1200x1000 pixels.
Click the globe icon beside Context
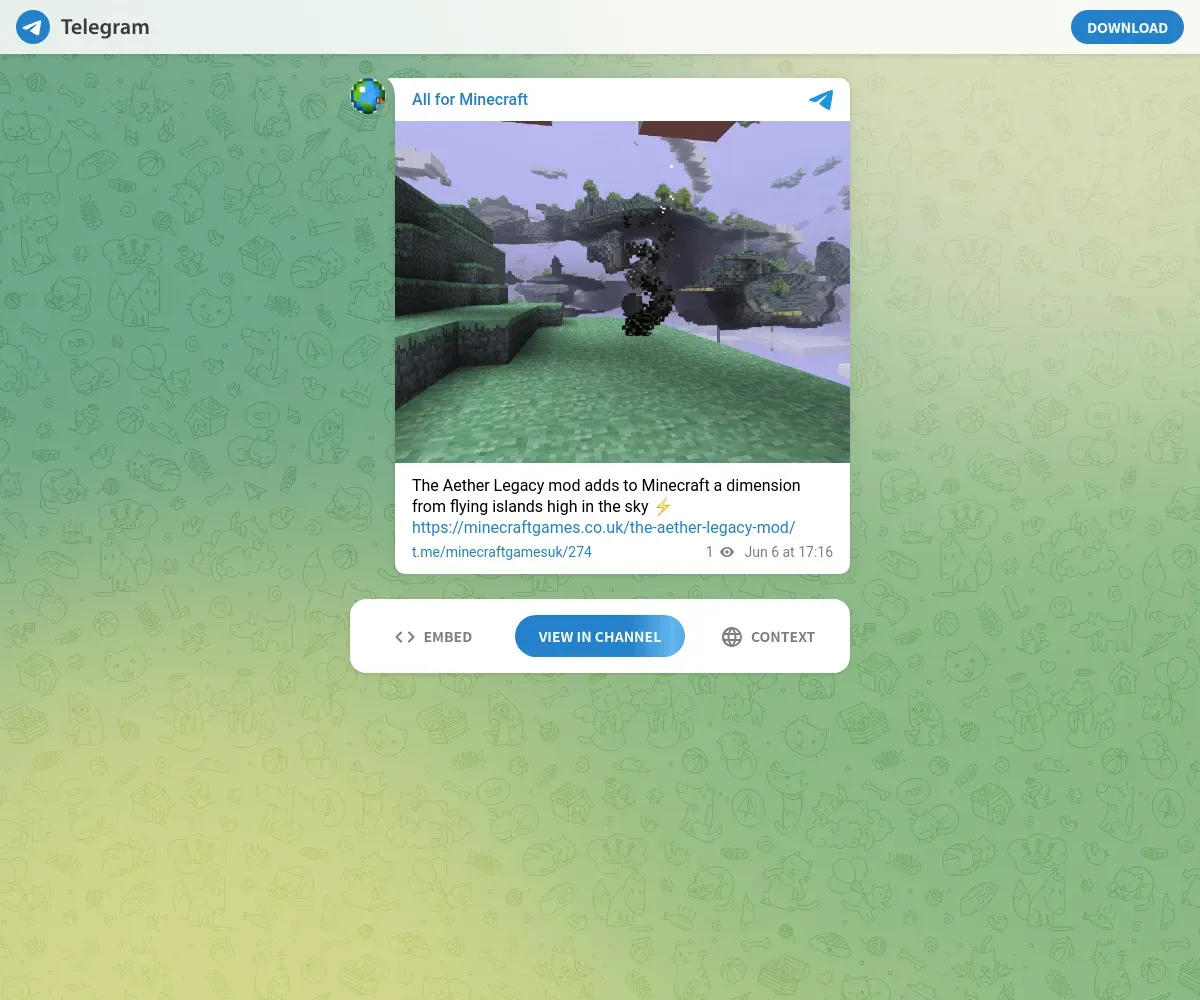[x=732, y=637]
